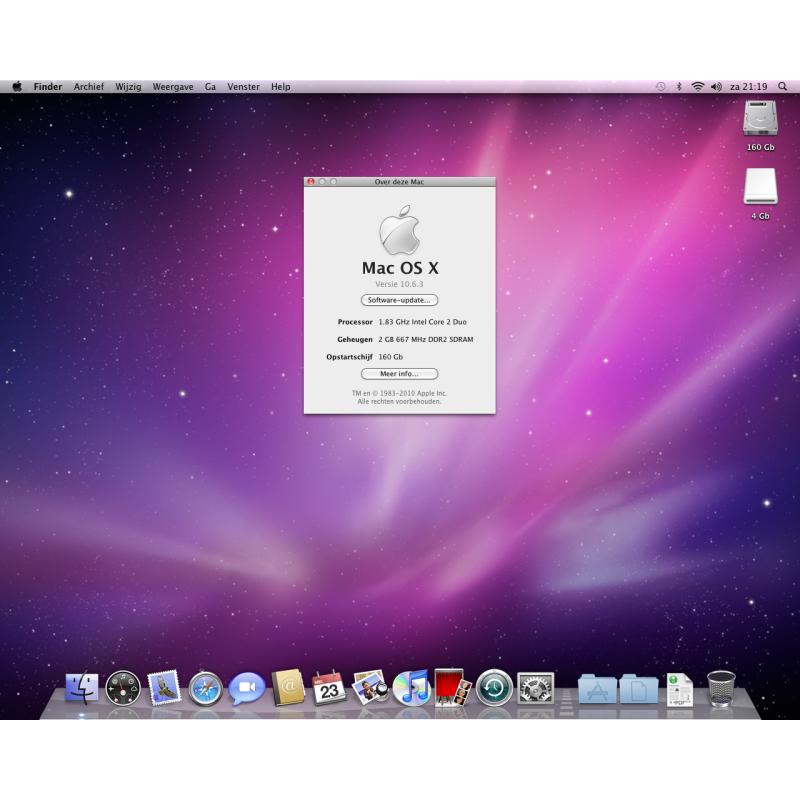Click the Meer info... button
The height and width of the screenshot is (800, 800).
399,374
